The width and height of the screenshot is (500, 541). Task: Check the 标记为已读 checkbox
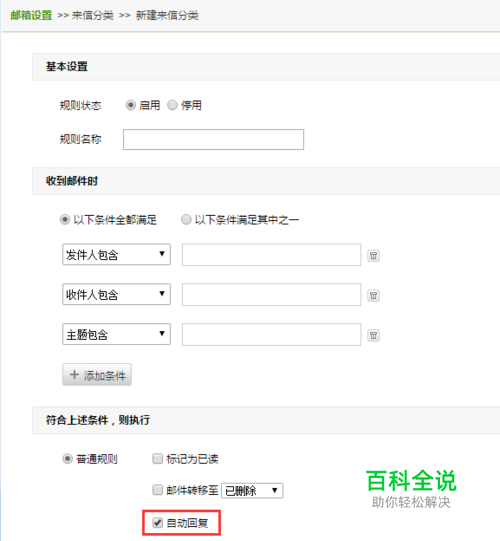[157, 459]
